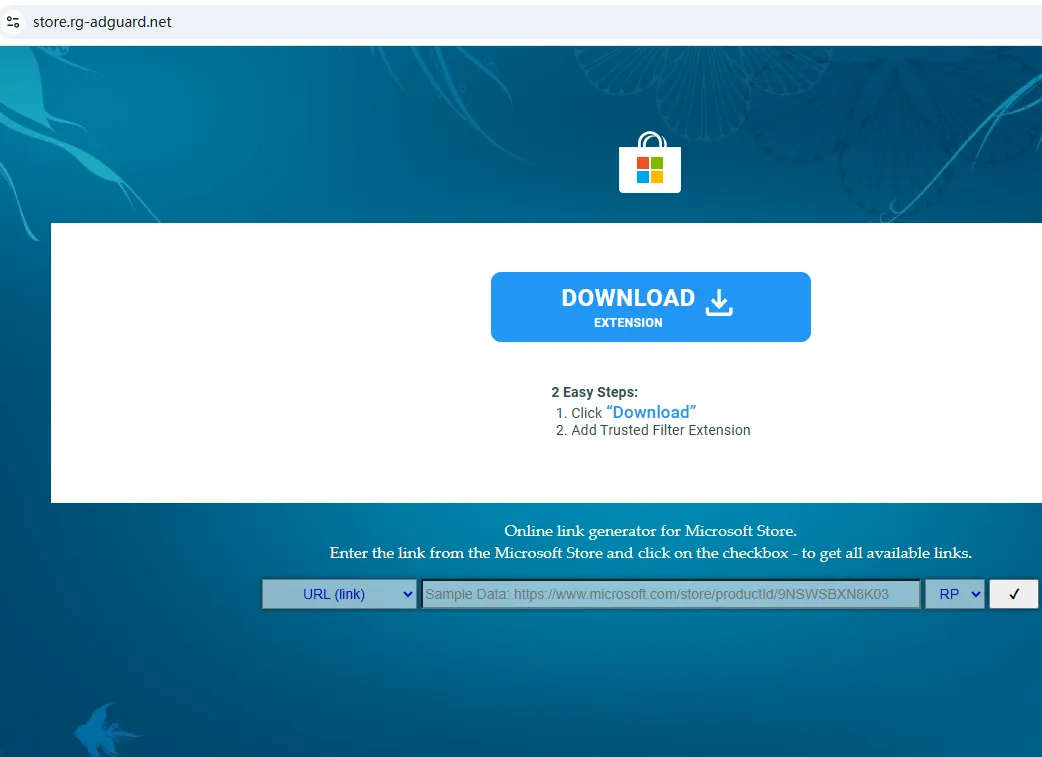Viewport: 1042px width, 757px height.
Task: Click the blue DOWNLOAD EXTENSION button
Action: pos(651,307)
